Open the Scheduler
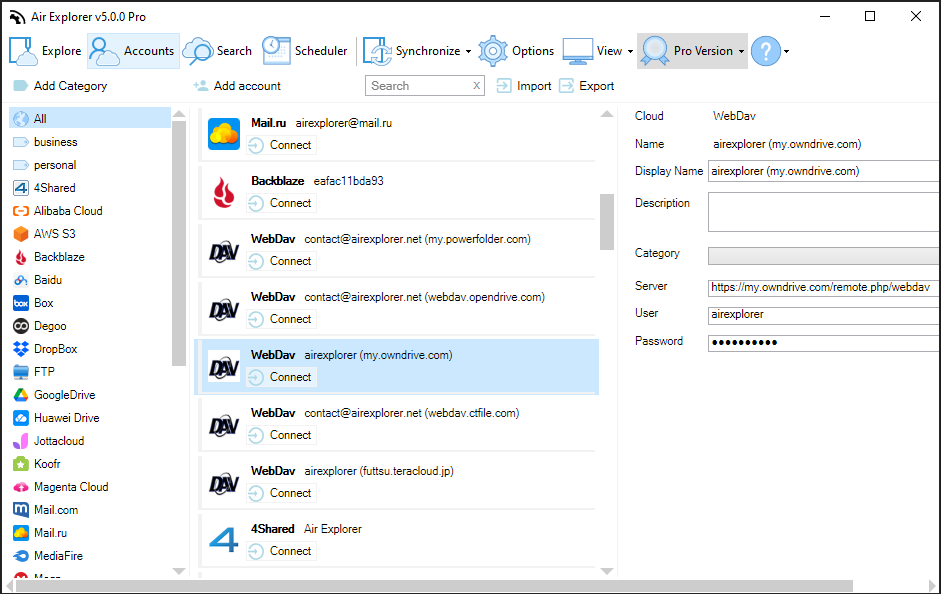Viewport: 941px width, 594px height. [x=304, y=51]
